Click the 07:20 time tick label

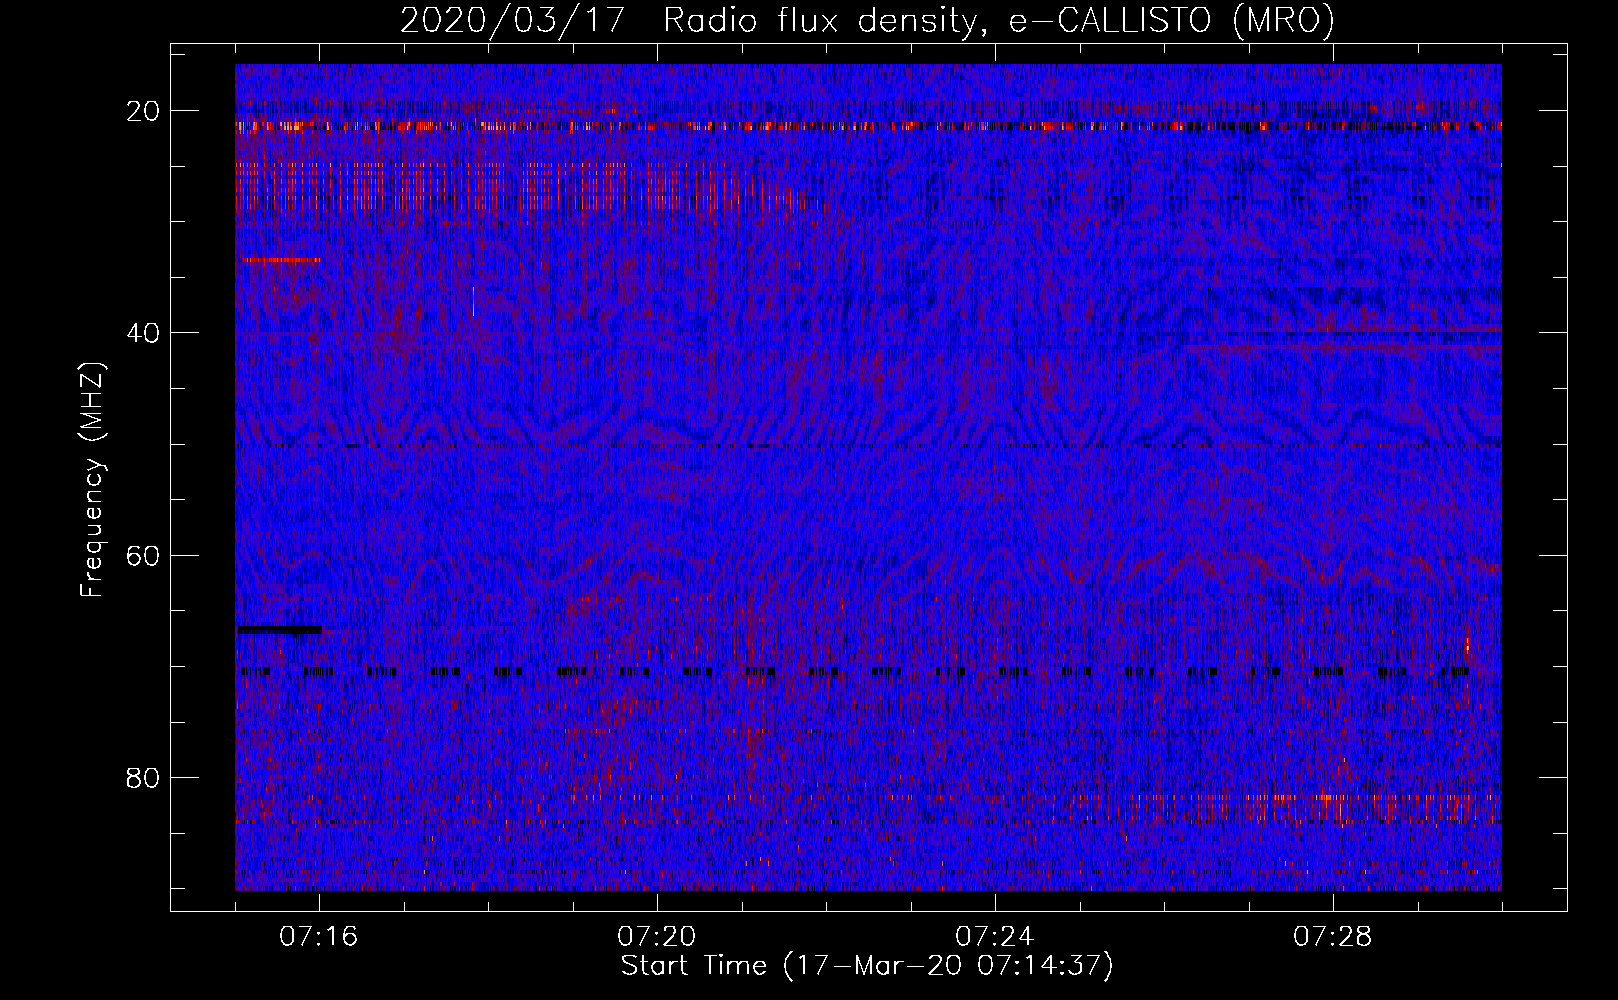657,937
